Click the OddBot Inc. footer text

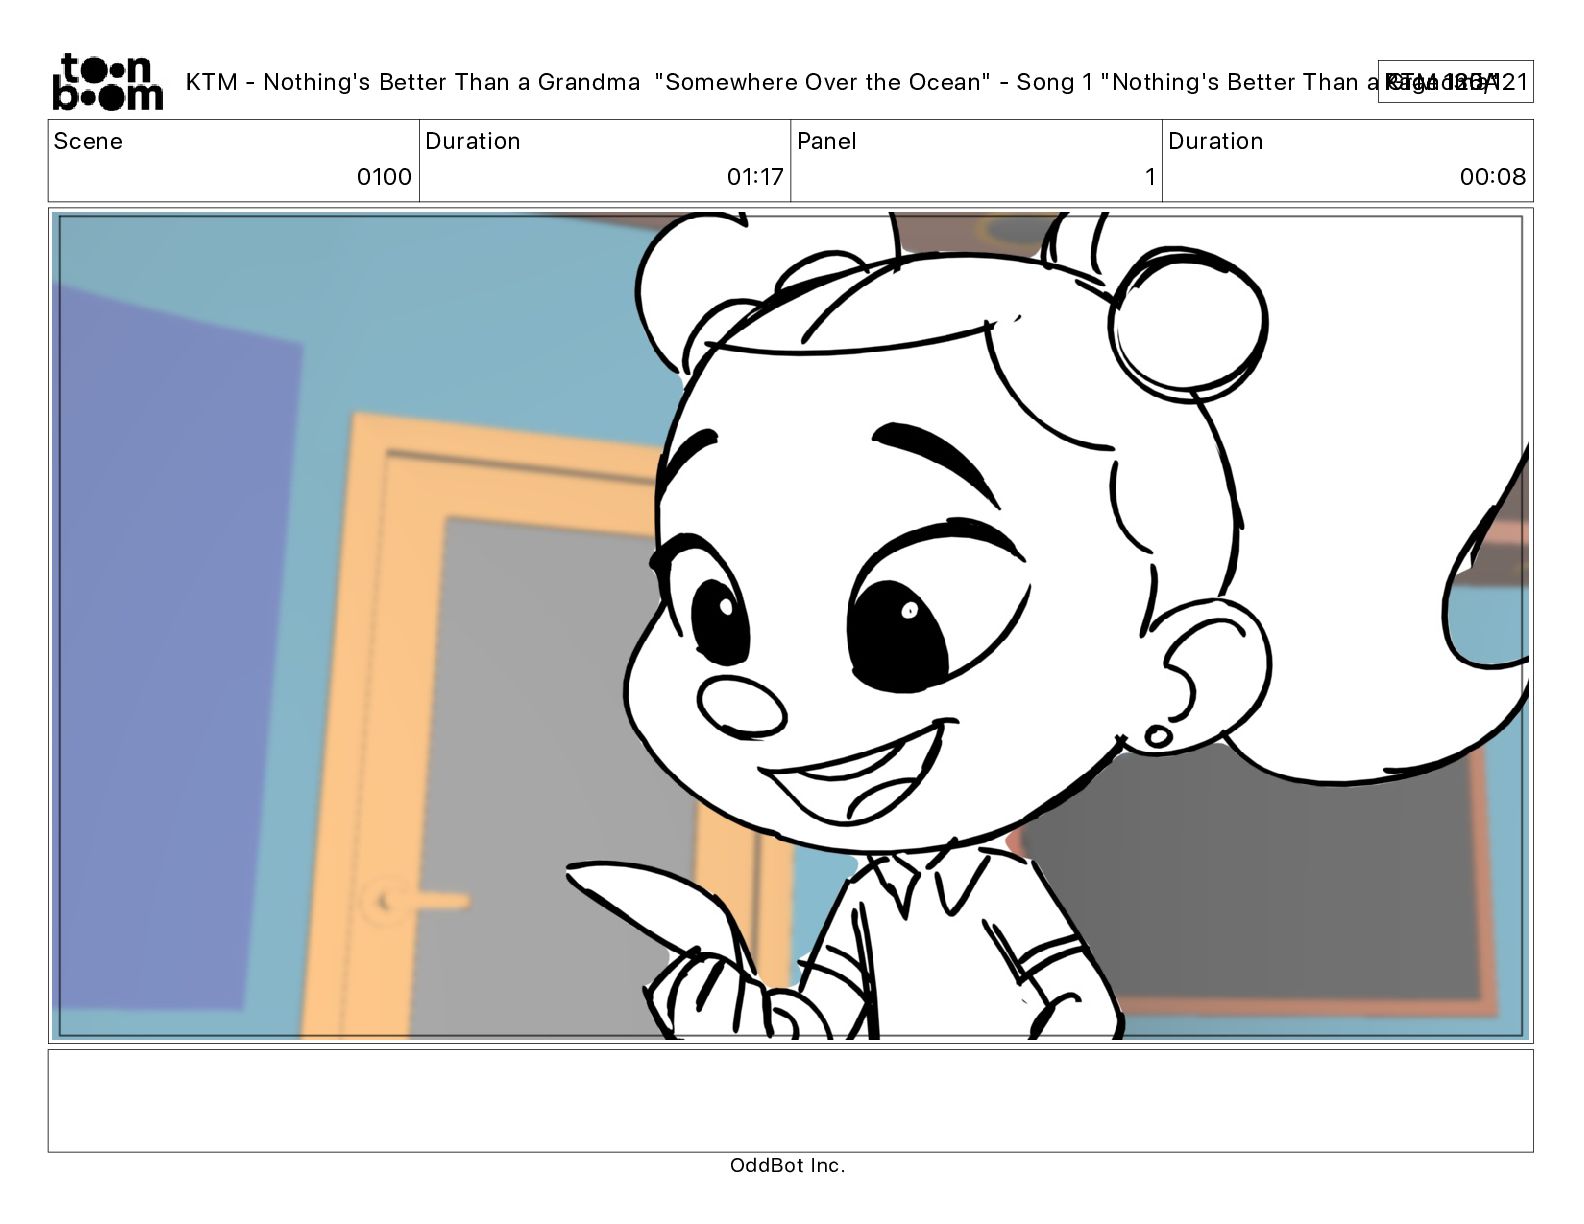788,1165
